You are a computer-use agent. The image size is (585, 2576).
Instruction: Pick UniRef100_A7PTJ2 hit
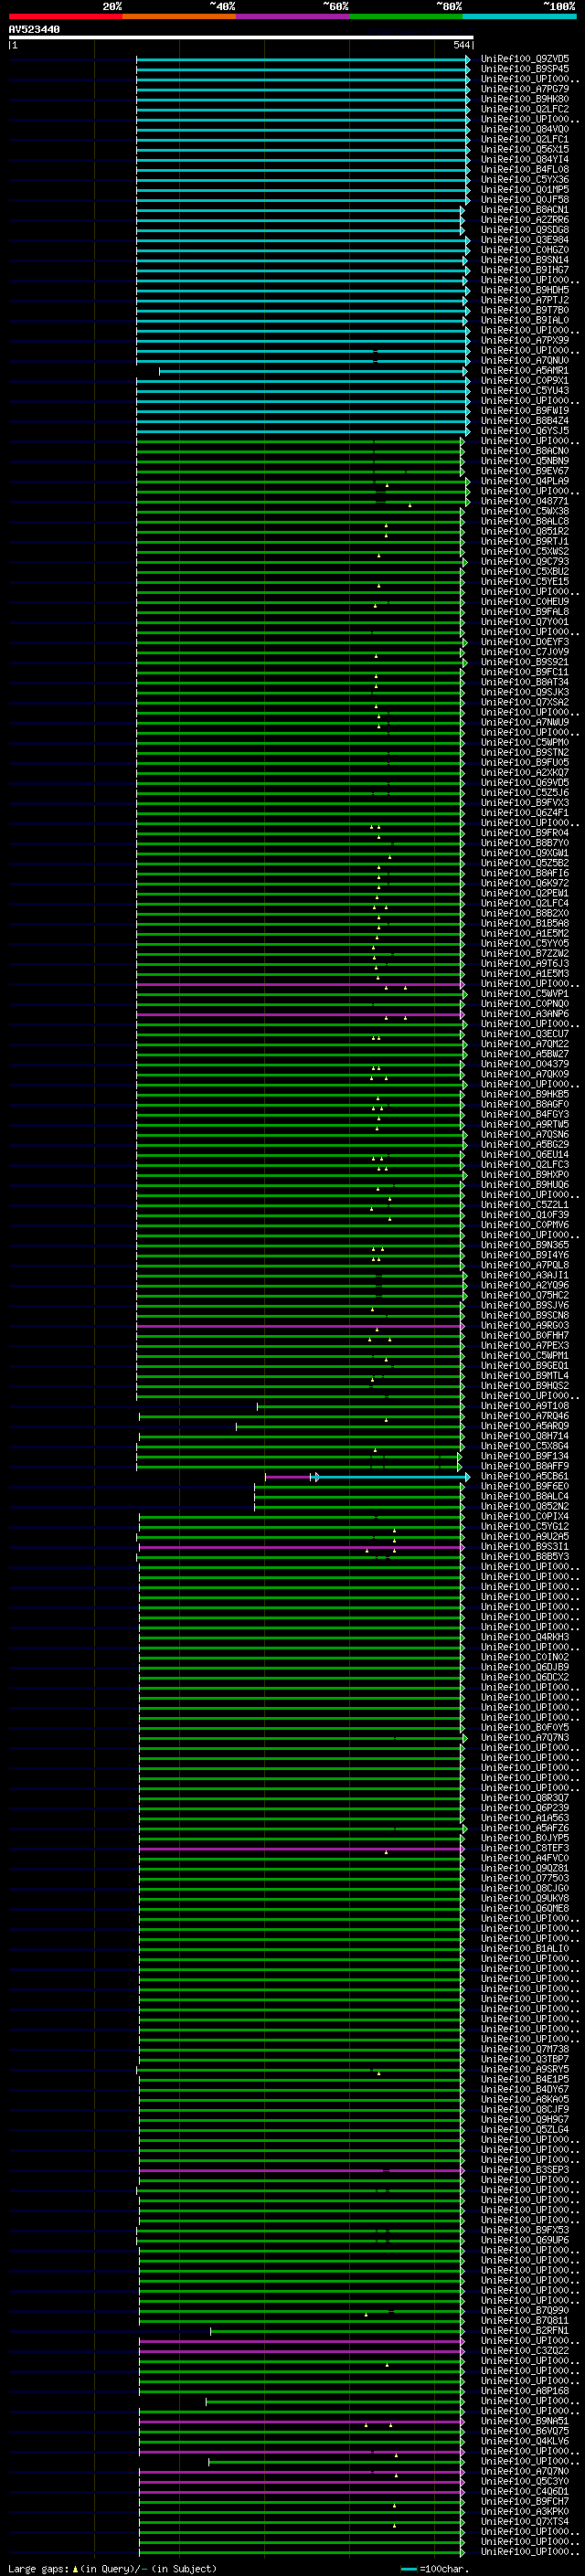[525, 300]
